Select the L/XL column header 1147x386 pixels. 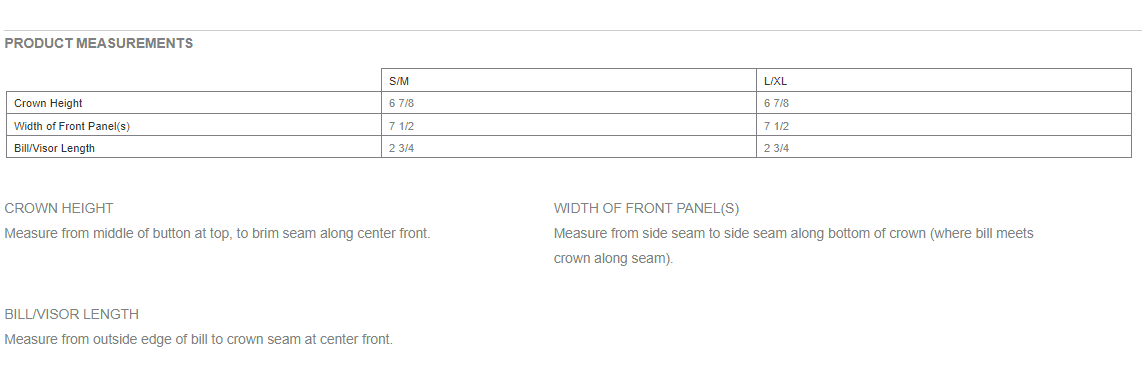775,80
